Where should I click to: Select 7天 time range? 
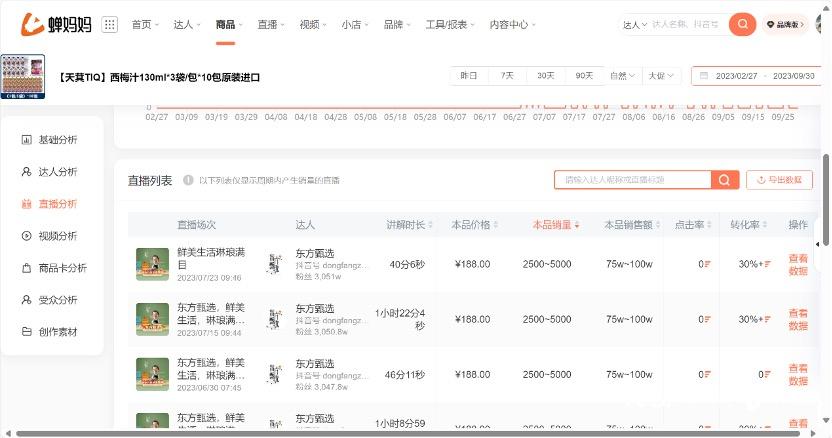(x=507, y=76)
